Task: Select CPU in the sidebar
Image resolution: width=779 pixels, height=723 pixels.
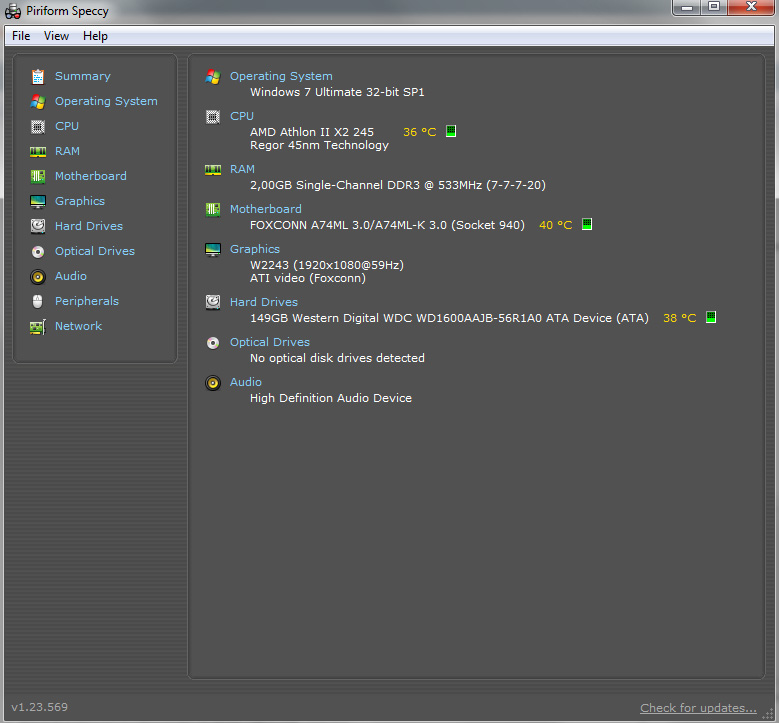Action: 67,126
